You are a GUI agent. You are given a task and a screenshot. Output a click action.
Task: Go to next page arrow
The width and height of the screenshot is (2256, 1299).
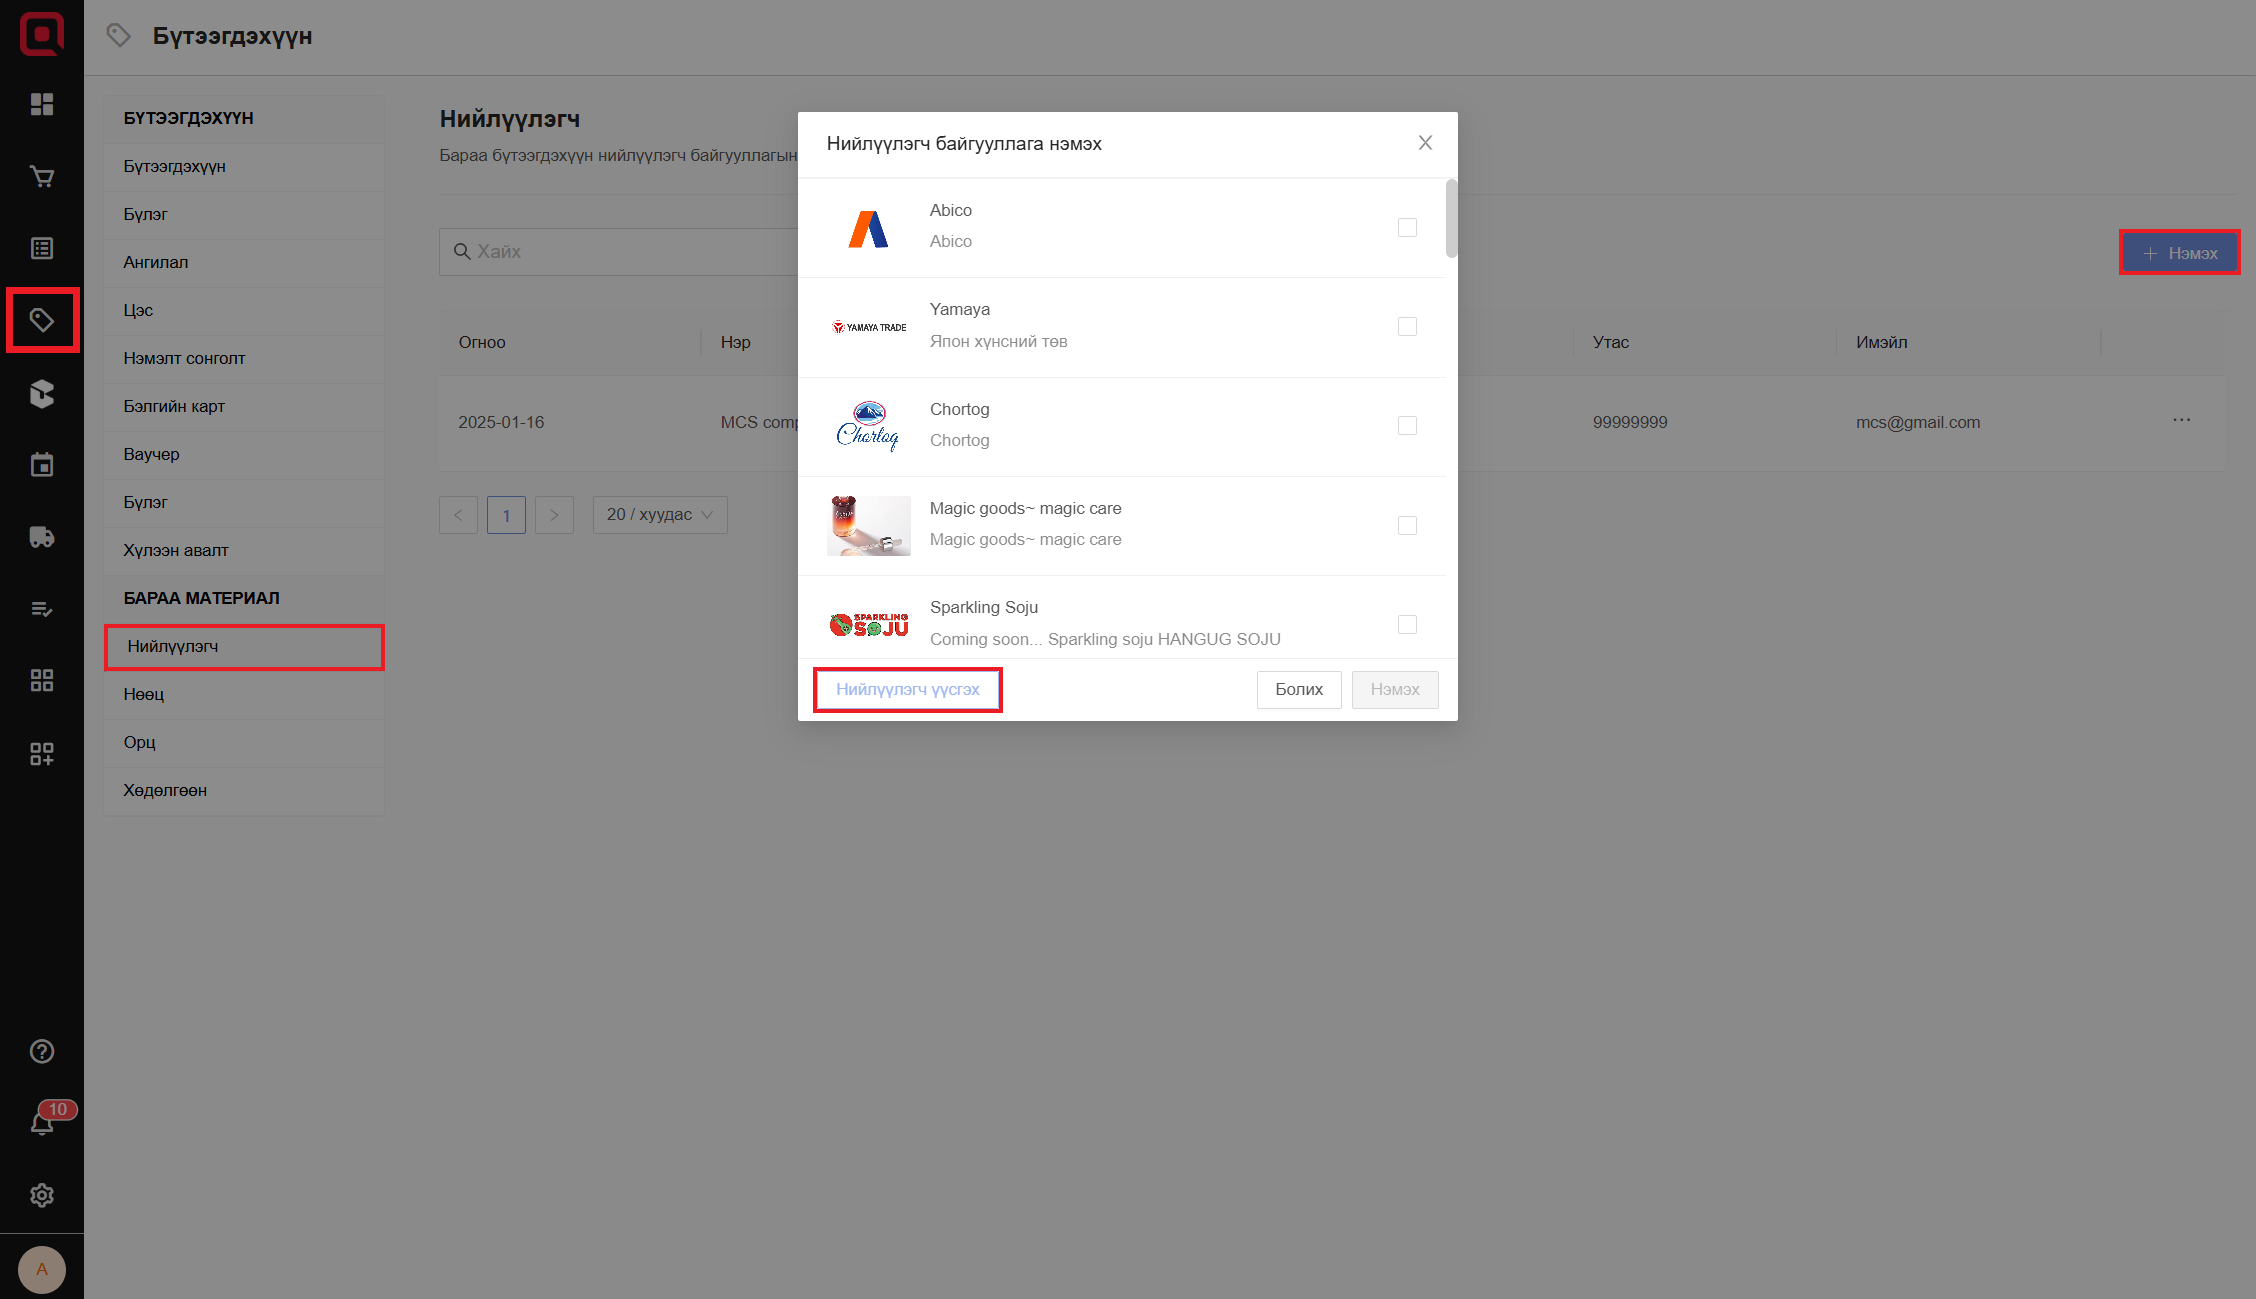pos(554,515)
